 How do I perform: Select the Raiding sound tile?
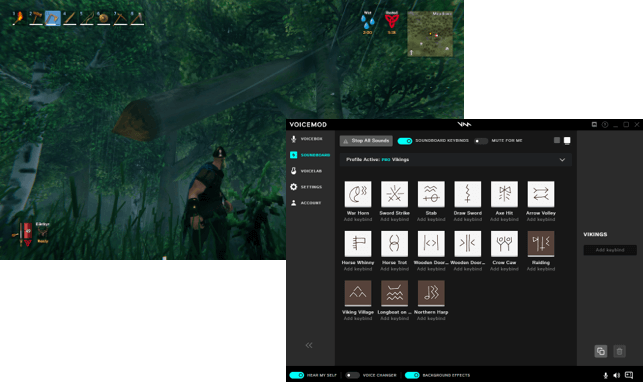[540, 243]
